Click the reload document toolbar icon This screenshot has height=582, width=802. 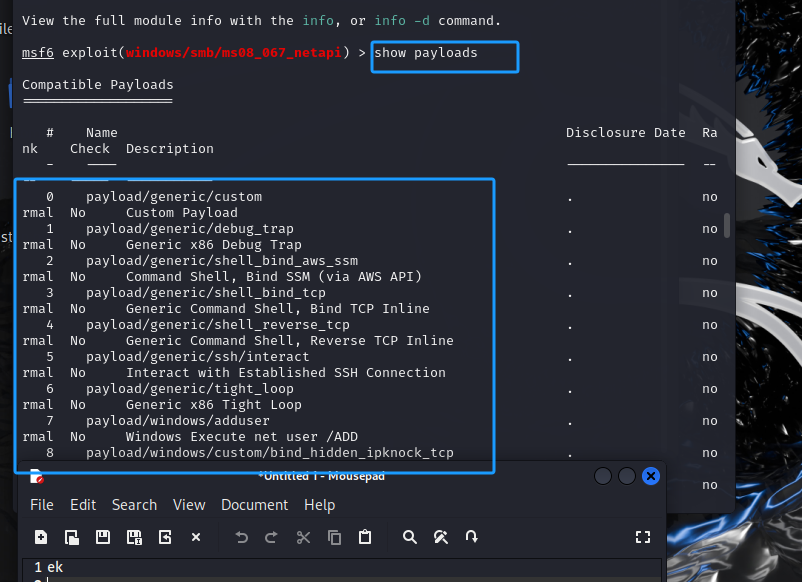(165, 537)
